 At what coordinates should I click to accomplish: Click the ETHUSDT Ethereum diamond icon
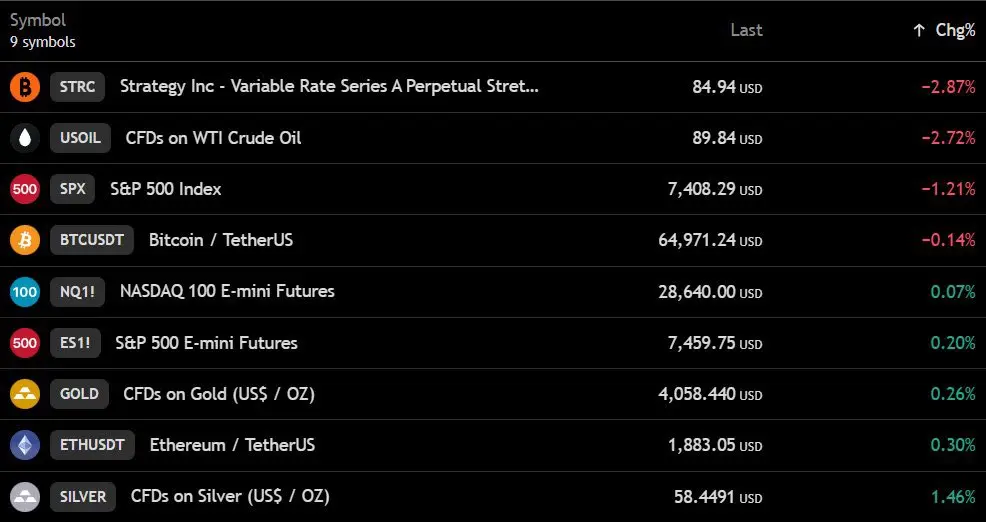[25, 445]
